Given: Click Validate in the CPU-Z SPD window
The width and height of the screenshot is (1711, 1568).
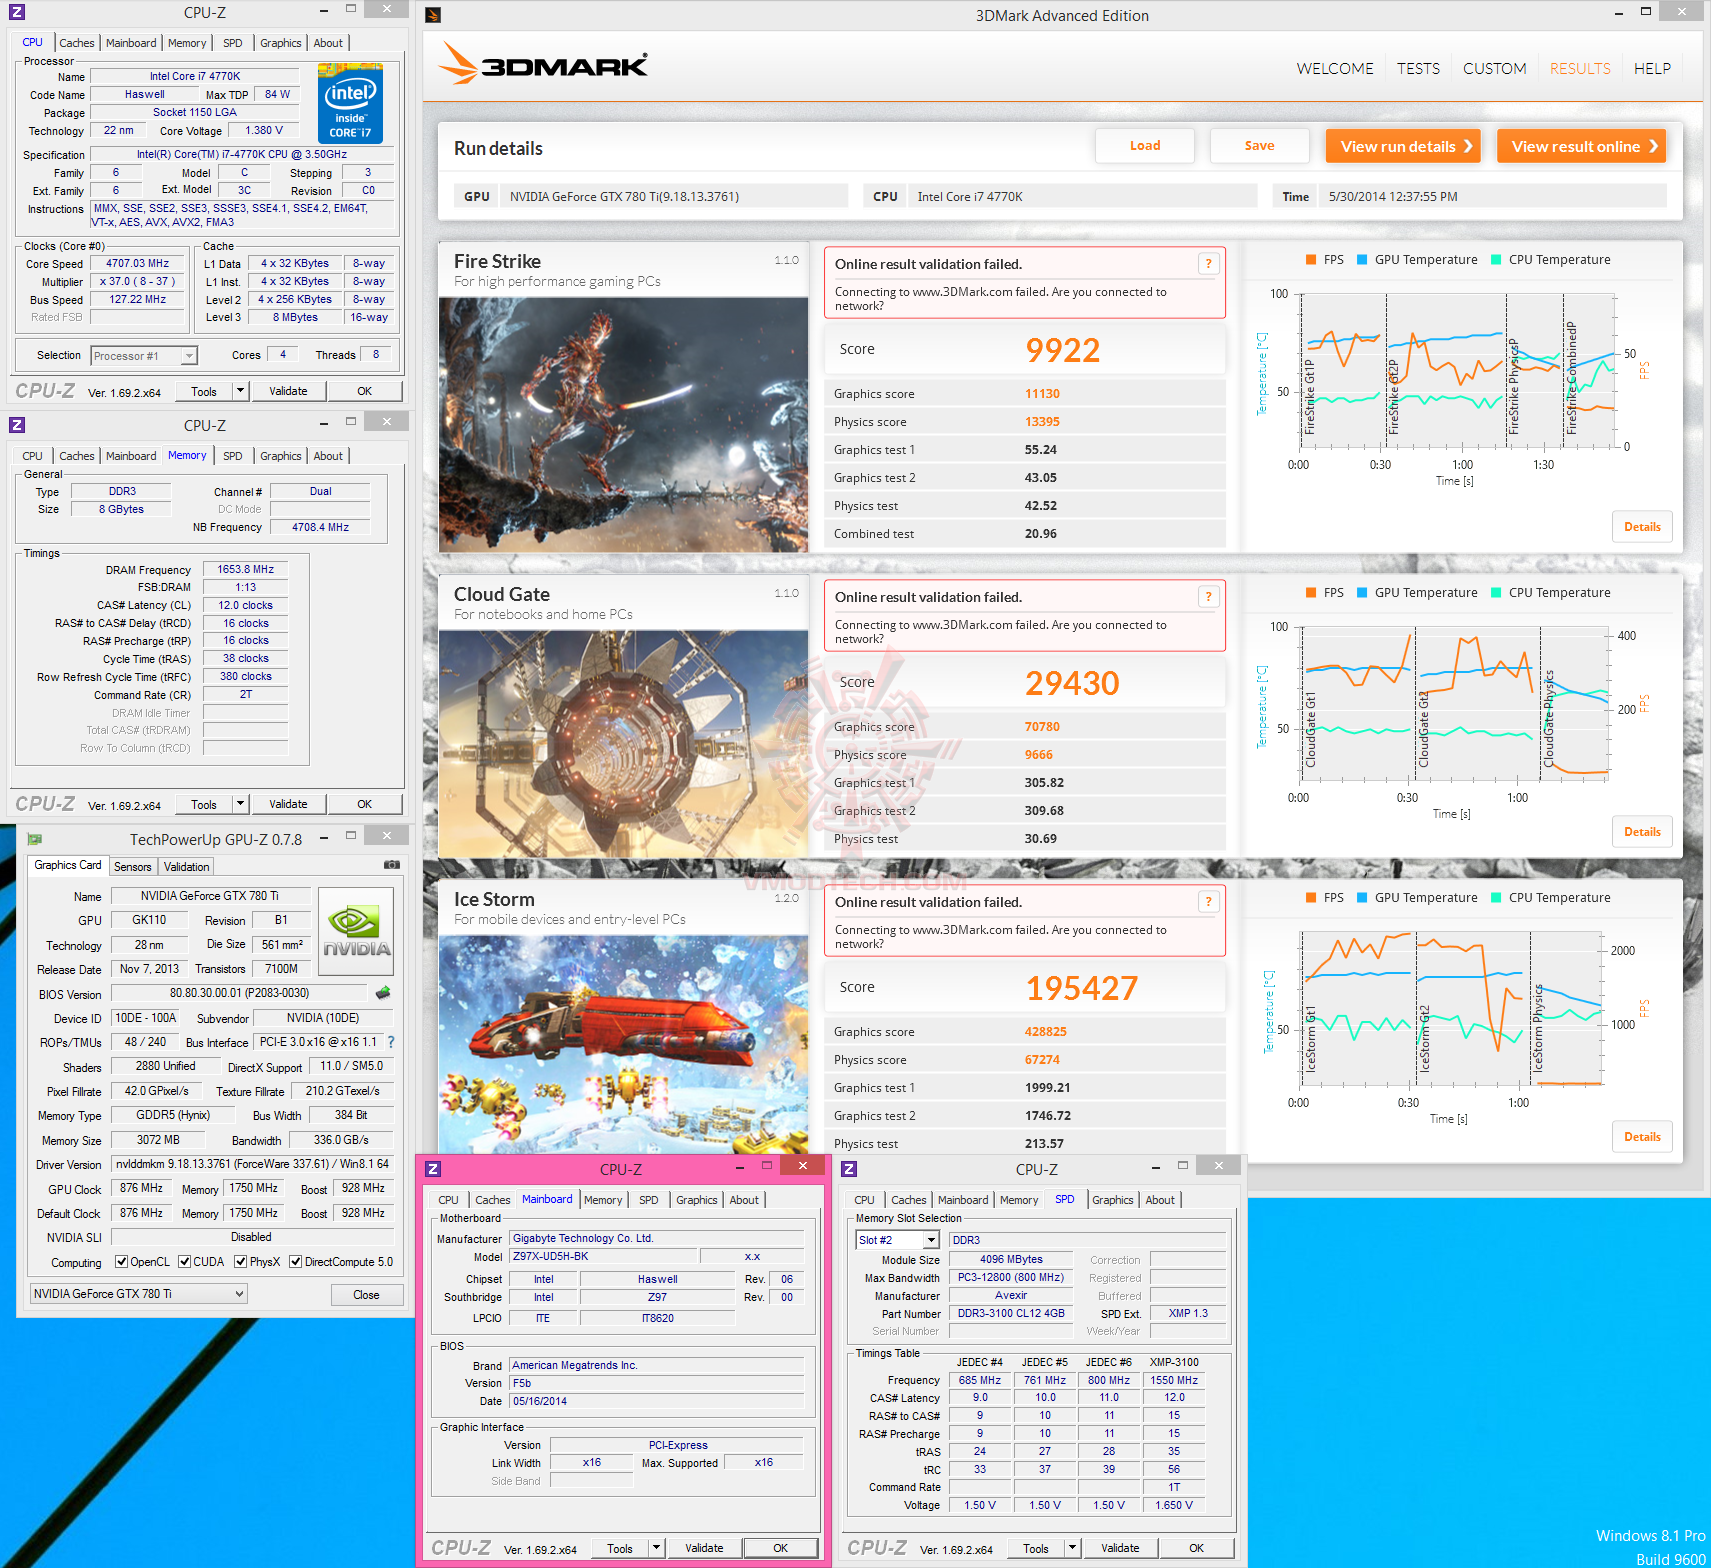Looking at the screenshot, I should 1120,1548.
